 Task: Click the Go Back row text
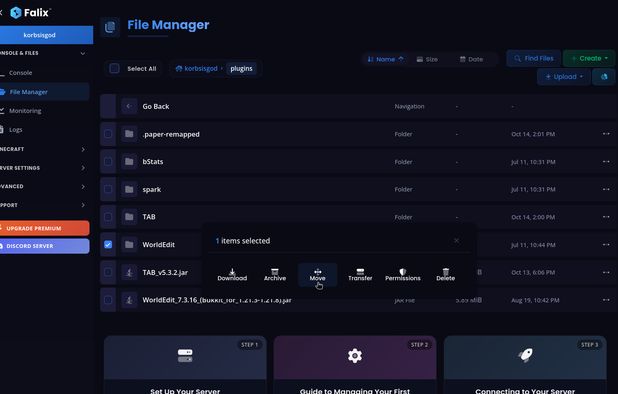tap(156, 106)
